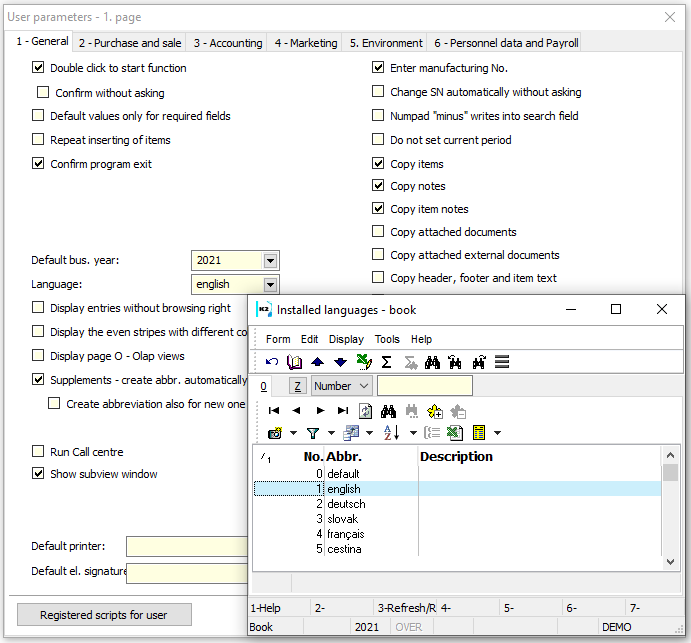The image size is (691, 643).
Task: Enable Change SN automatically without asking
Action: coord(378,92)
